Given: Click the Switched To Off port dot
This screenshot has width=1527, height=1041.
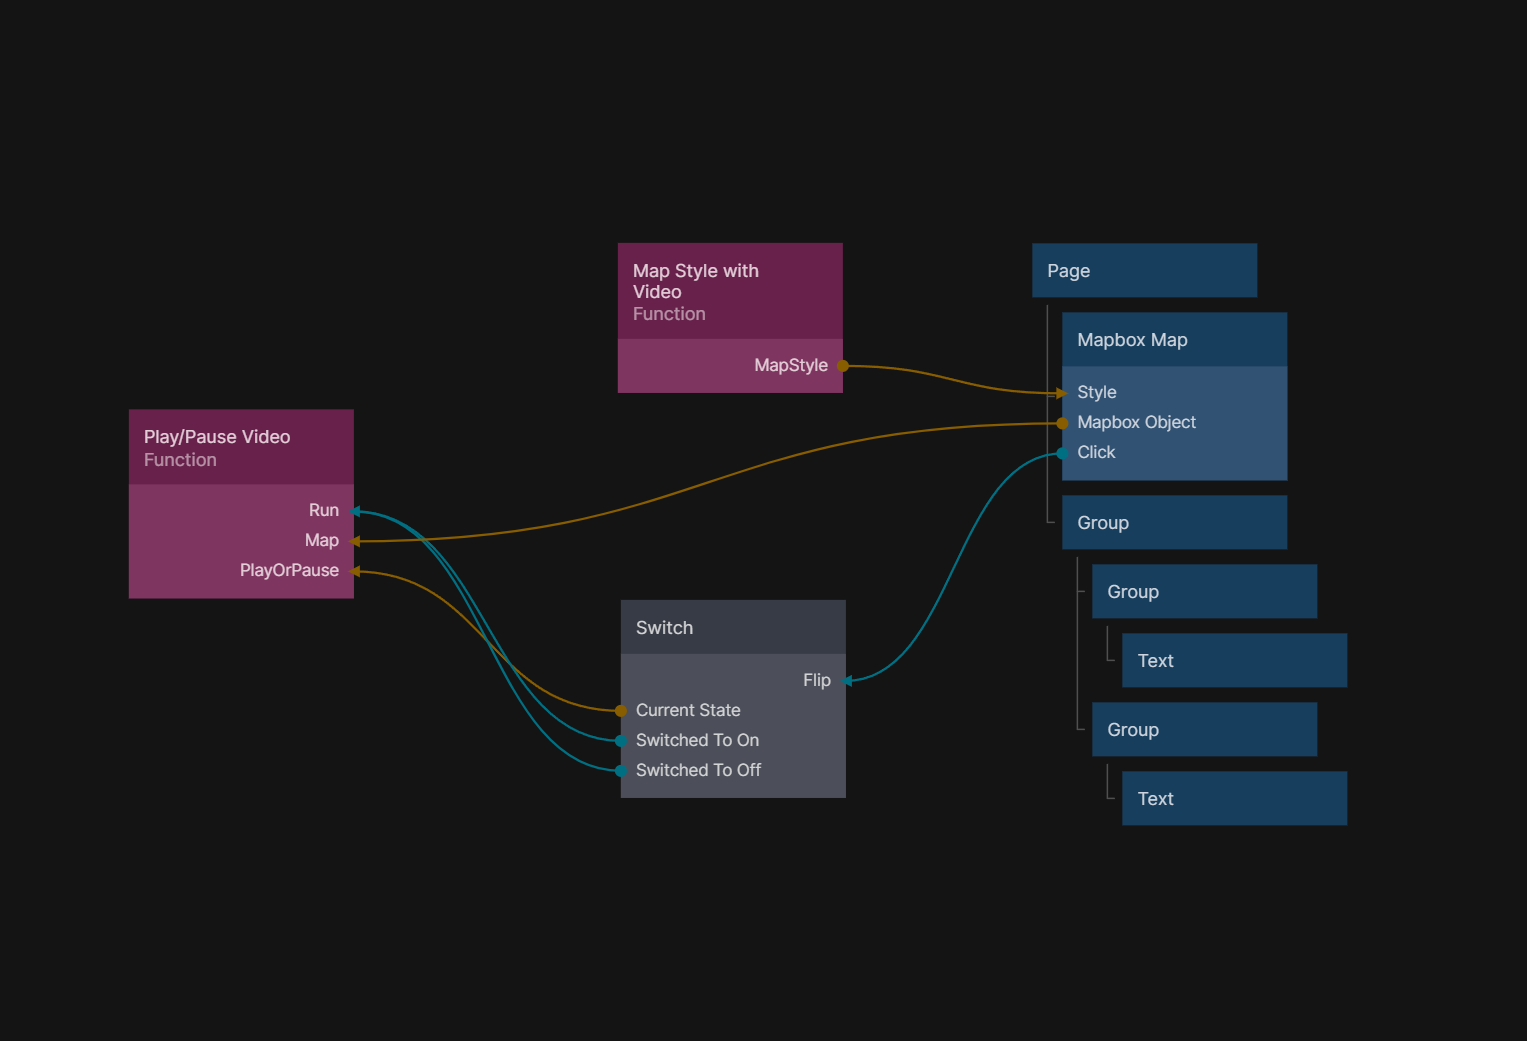Looking at the screenshot, I should (621, 771).
